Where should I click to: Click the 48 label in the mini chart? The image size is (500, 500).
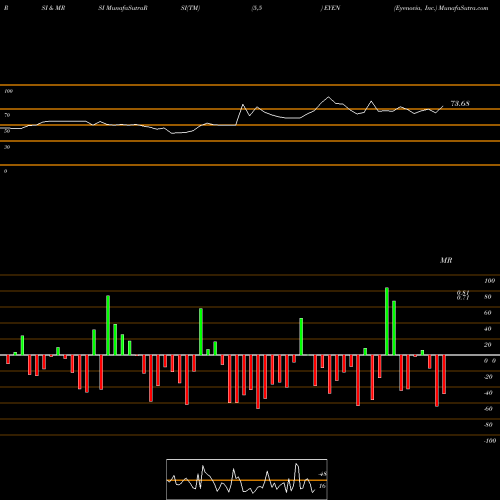click(322, 474)
